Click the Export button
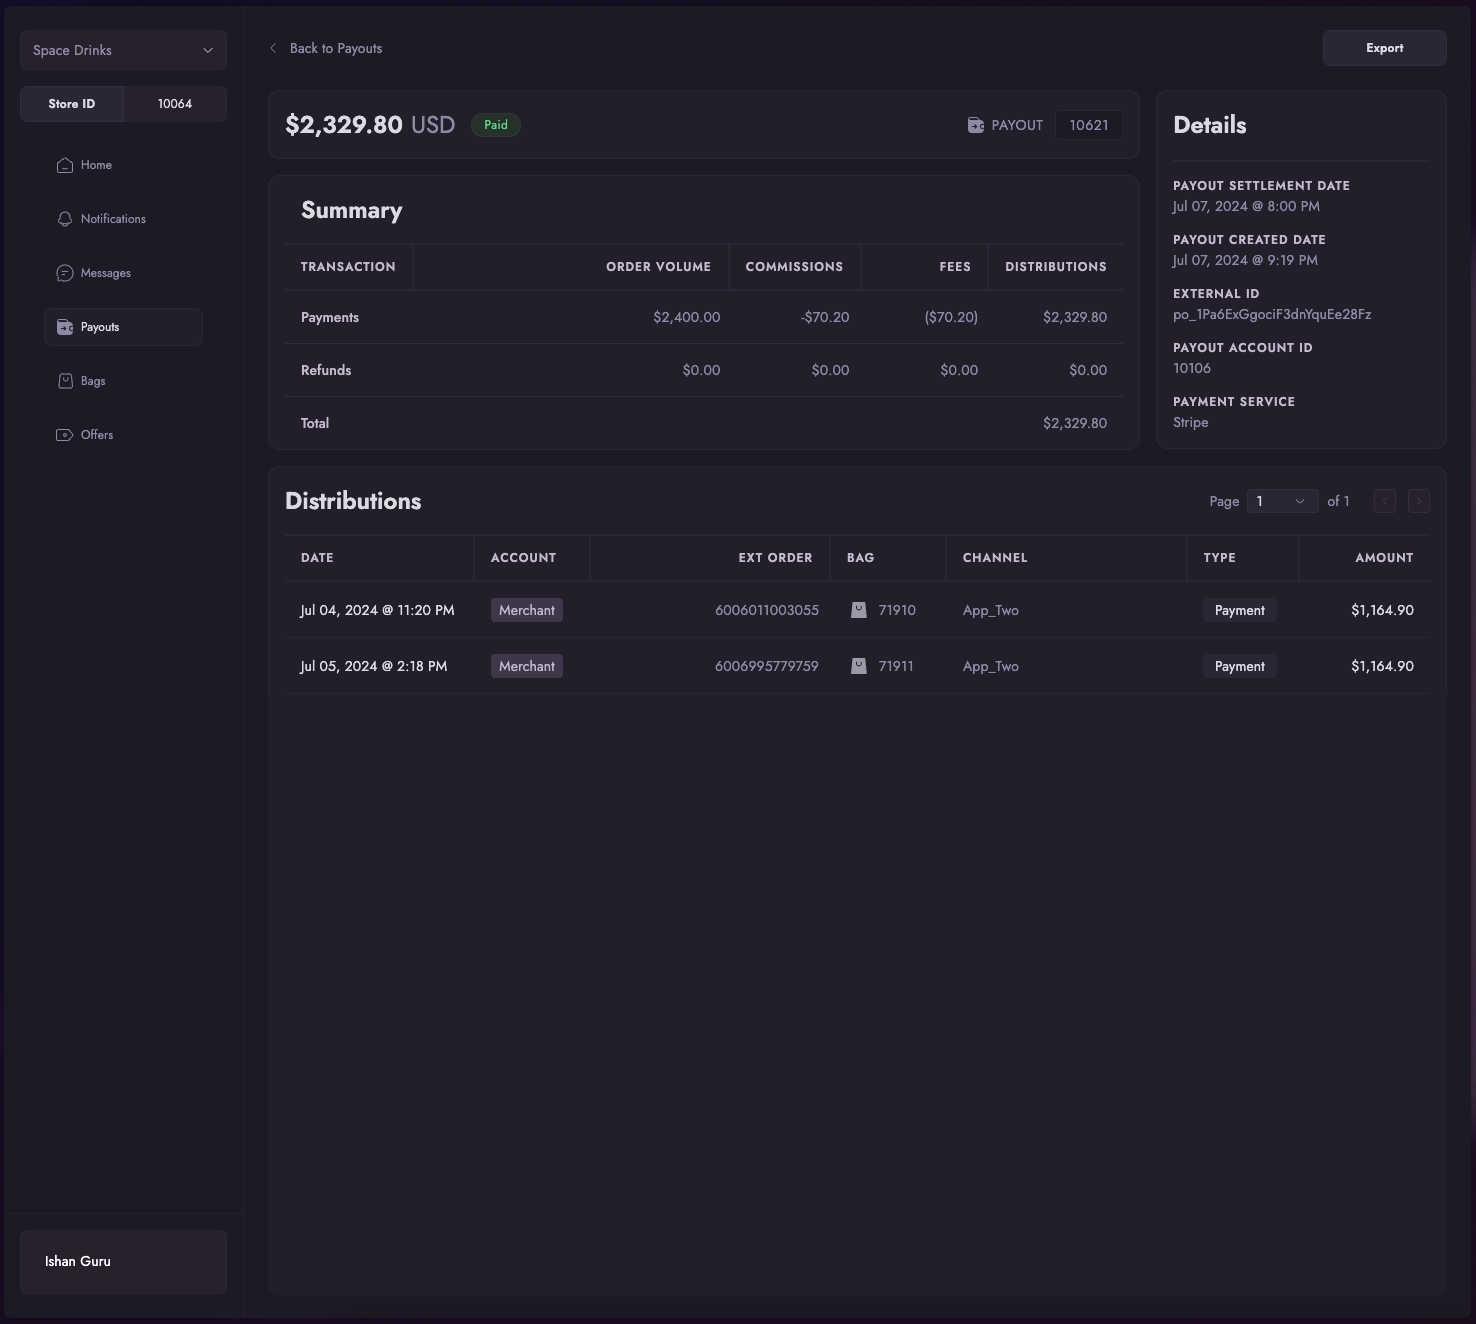This screenshot has width=1476, height=1324. point(1384,48)
